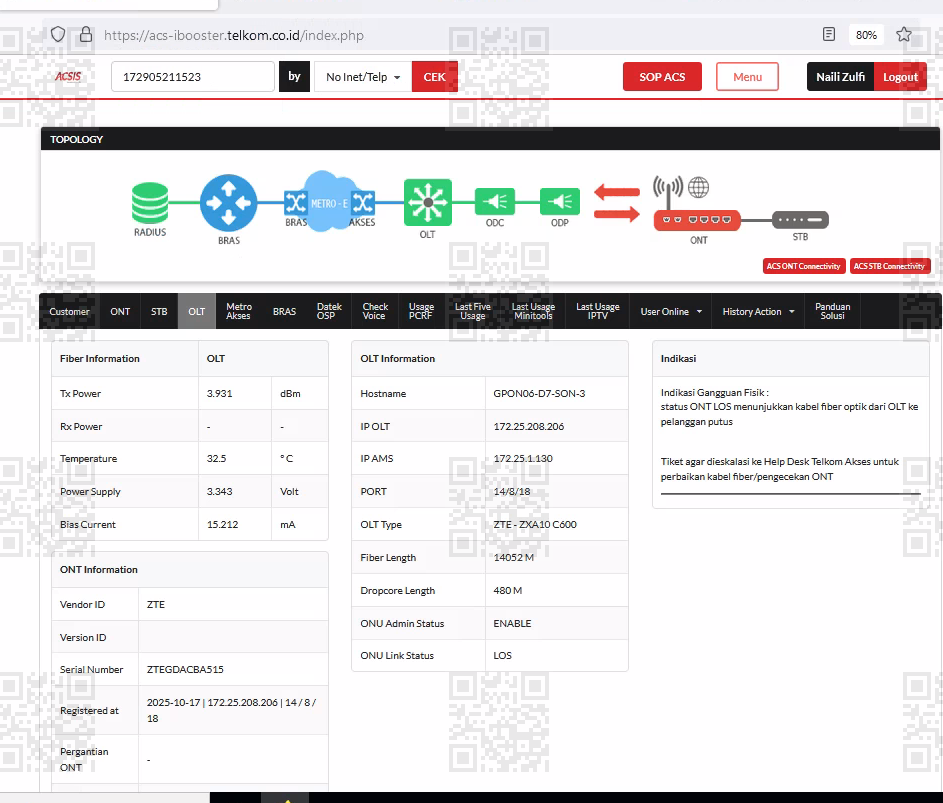Screen dimensions: 943x803
Task: Click the Serial Number value ZTEGDACBA515
Action: (x=185, y=669)
